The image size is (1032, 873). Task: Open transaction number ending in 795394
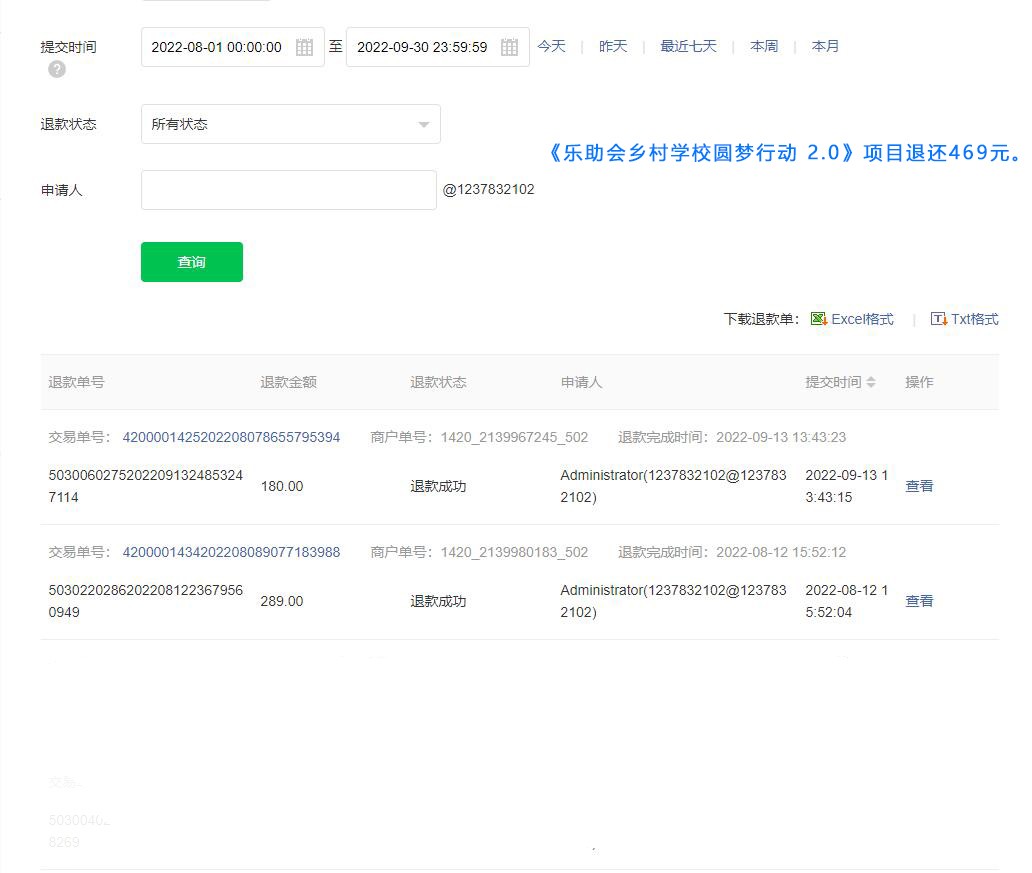tap(231, 437)
